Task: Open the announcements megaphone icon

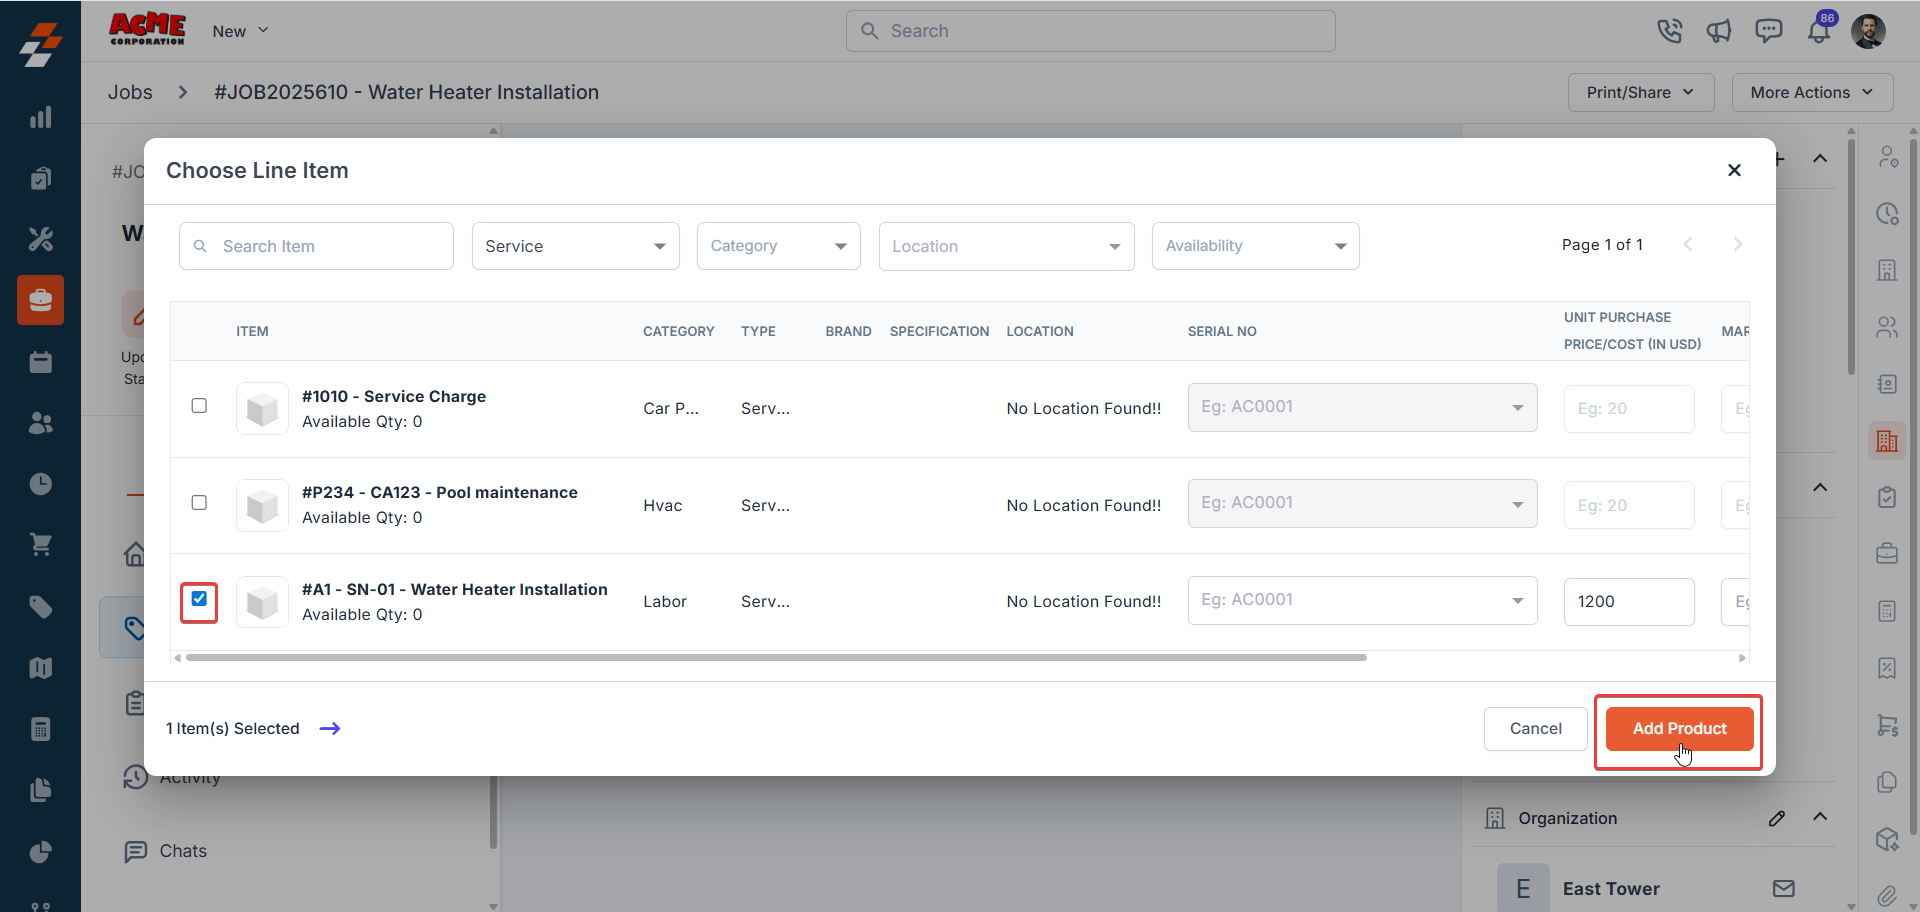Action: (x=1719, y=31)
